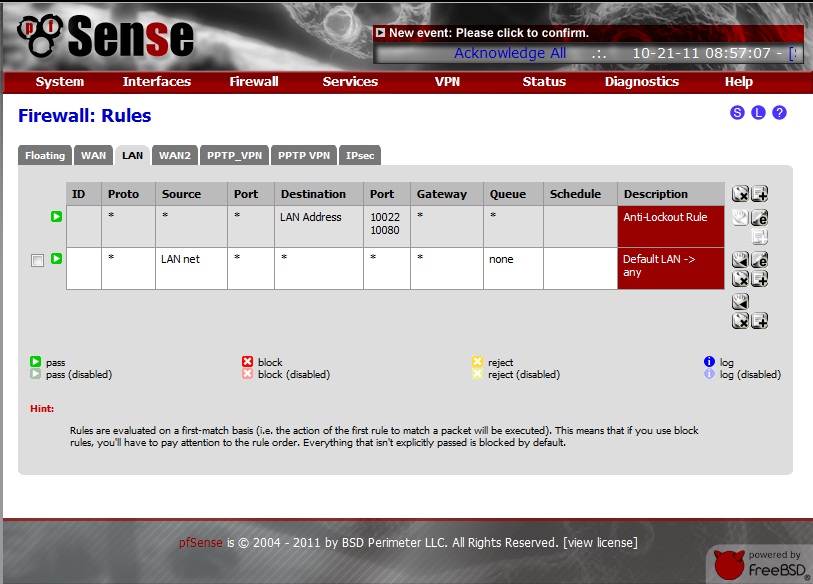Click the LAN net source cell

(x=191, y=268)
